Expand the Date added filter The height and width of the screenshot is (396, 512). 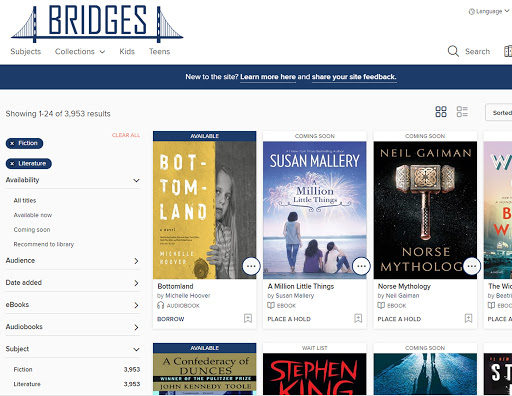pyautogui.click(x=73, y=283)
